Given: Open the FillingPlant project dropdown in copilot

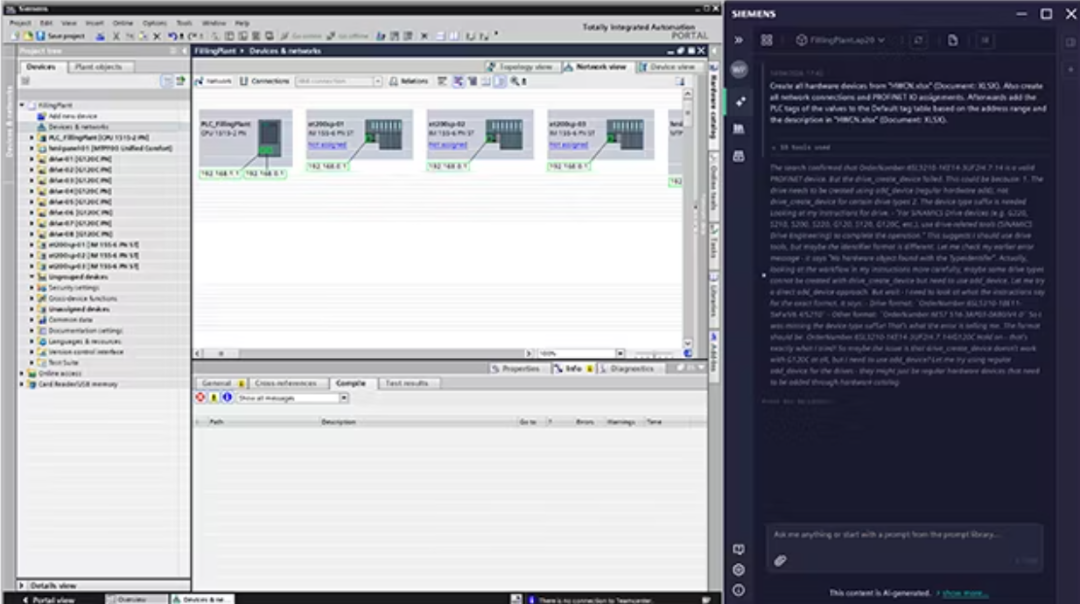Looking at the screenshot, I should pos(840,40).
